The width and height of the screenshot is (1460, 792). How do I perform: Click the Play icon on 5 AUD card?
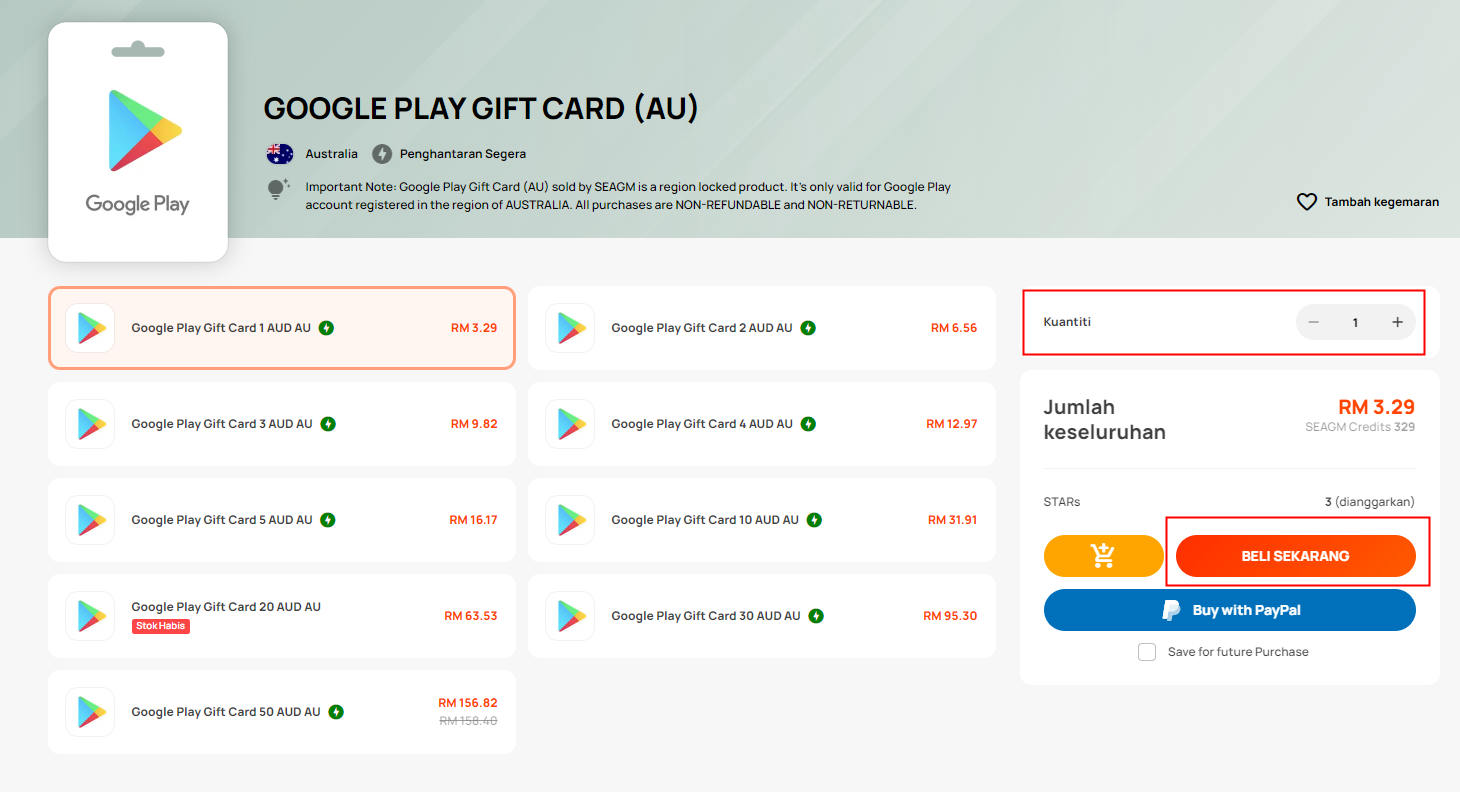(90, 520)
